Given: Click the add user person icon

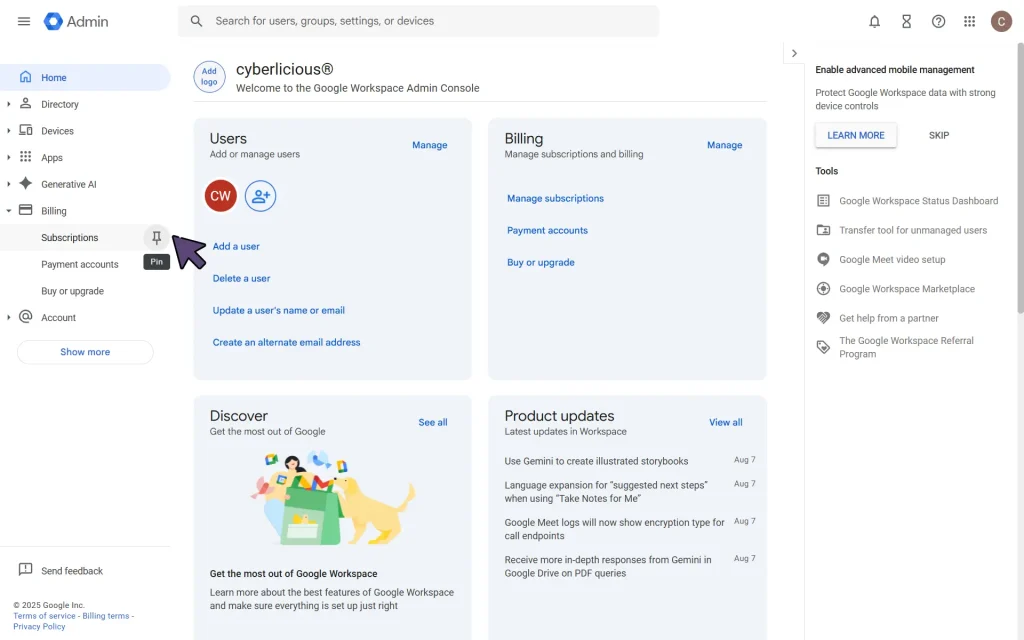Looking at the screenshot, I should point(261,196).
